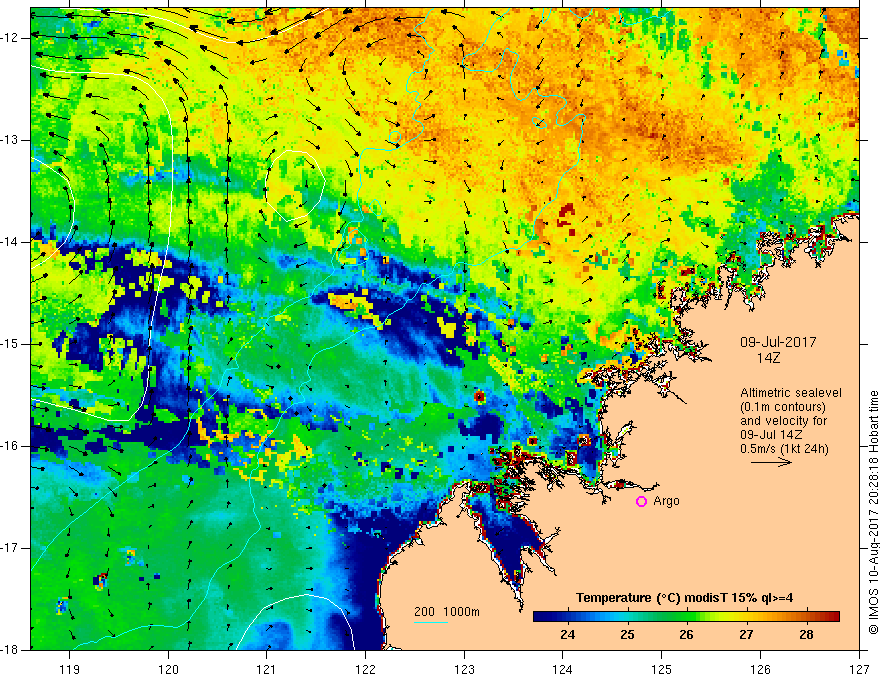880x680 pixels.
Task: Click the latitude label '-18'
Action: tap(10, 650)
